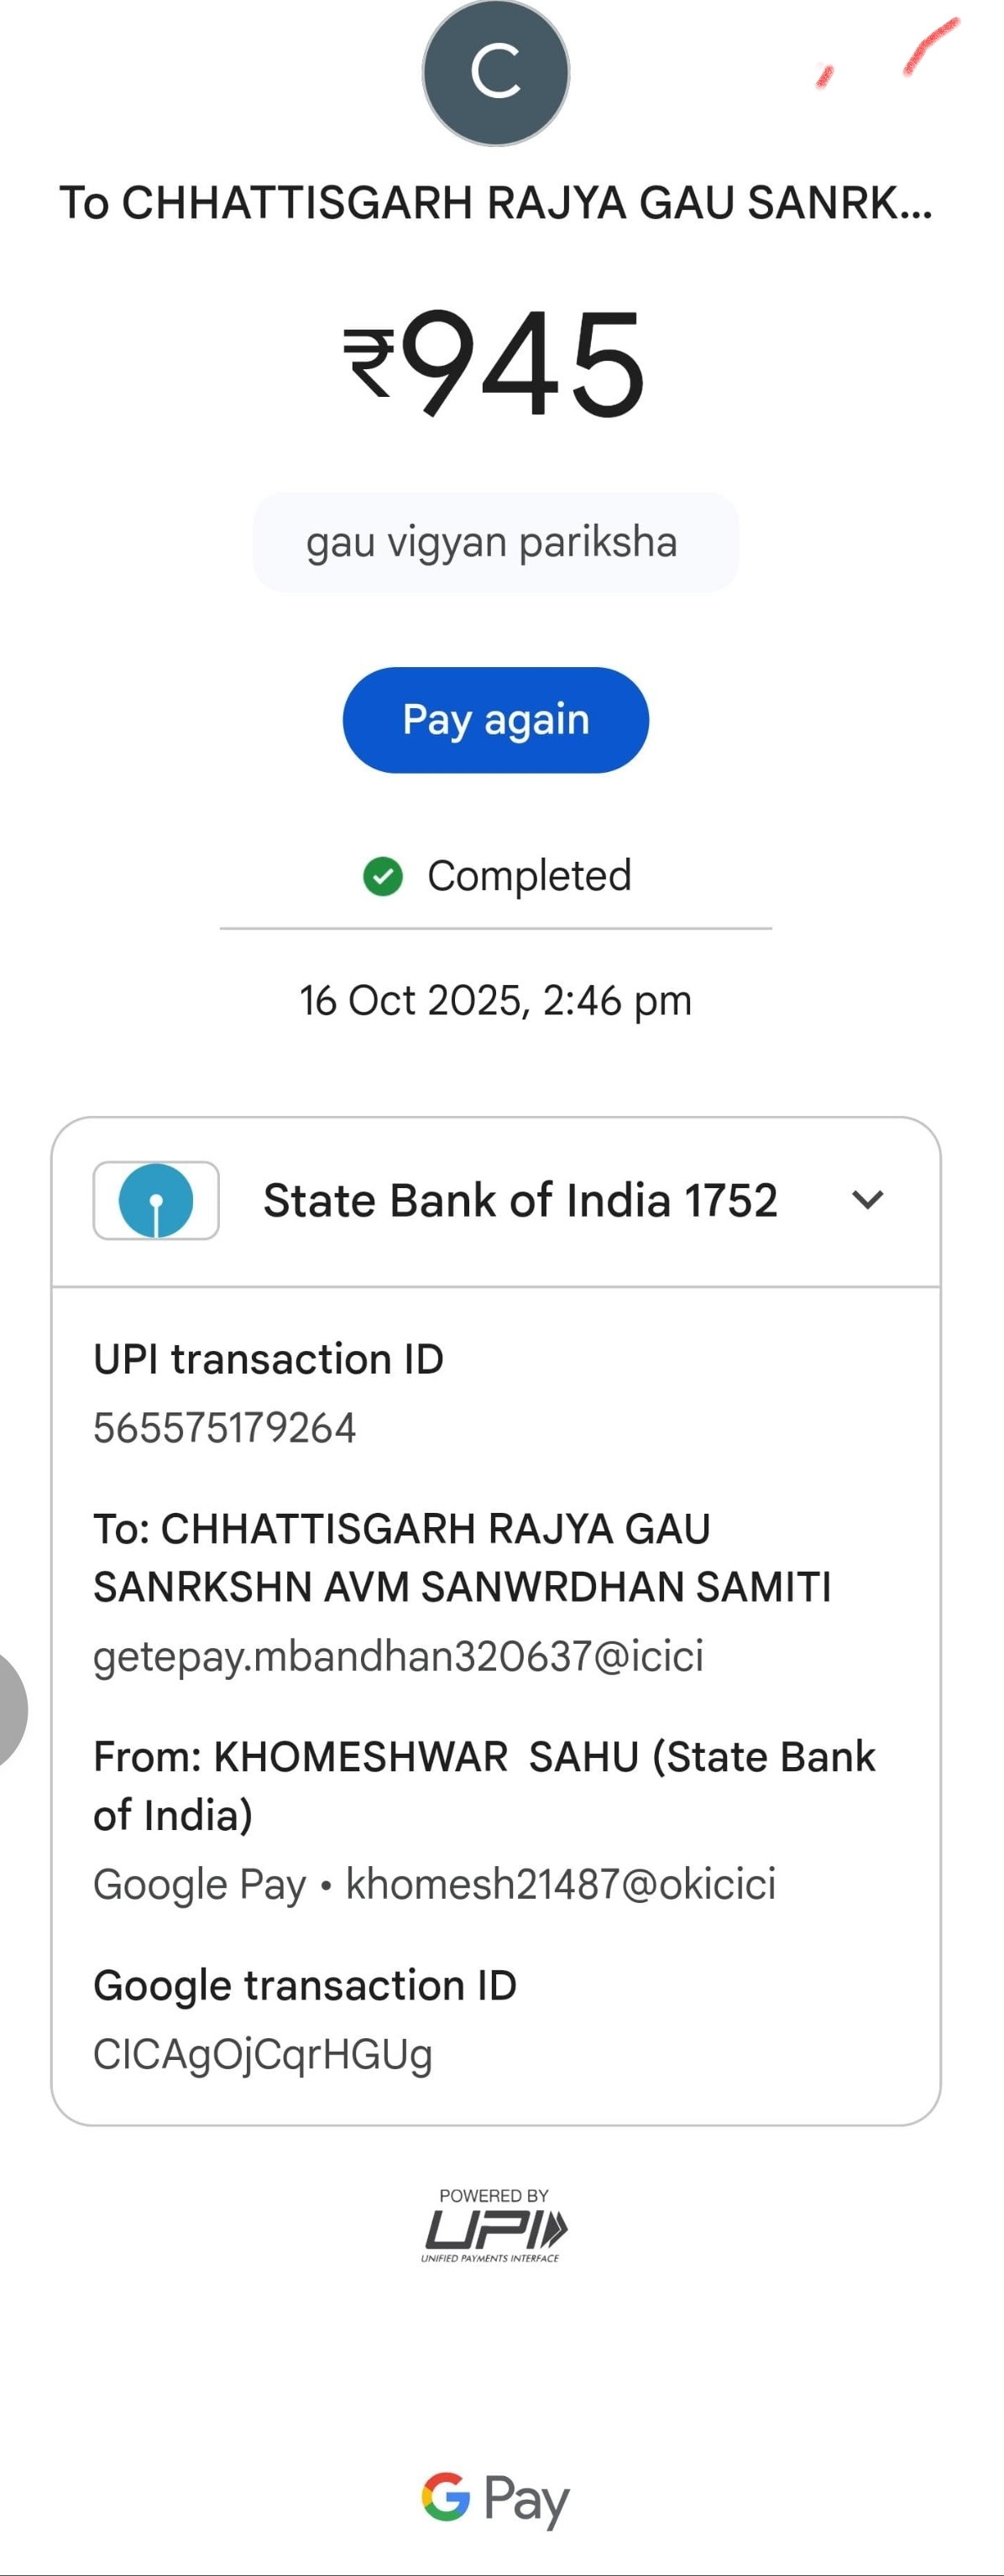Tap the Completed status label
1004x2576 pixels.
coord(529,876)
